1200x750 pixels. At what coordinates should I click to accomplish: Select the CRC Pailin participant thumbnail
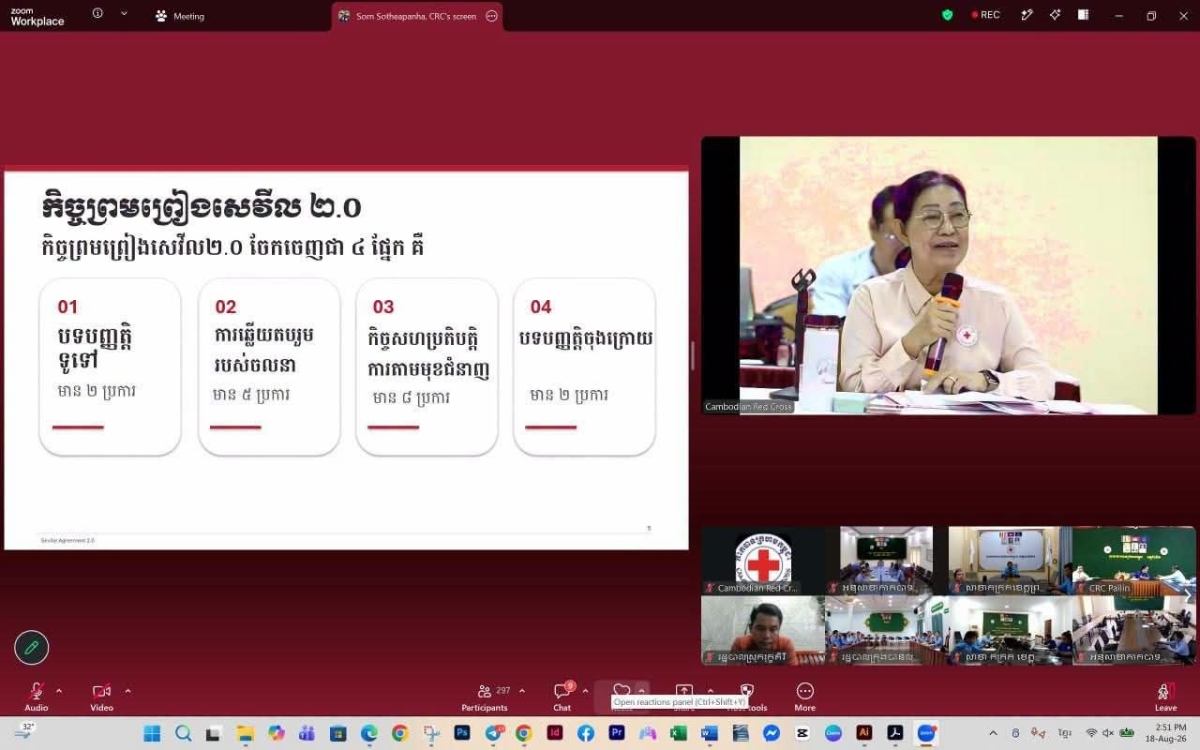coord(1133,560)
